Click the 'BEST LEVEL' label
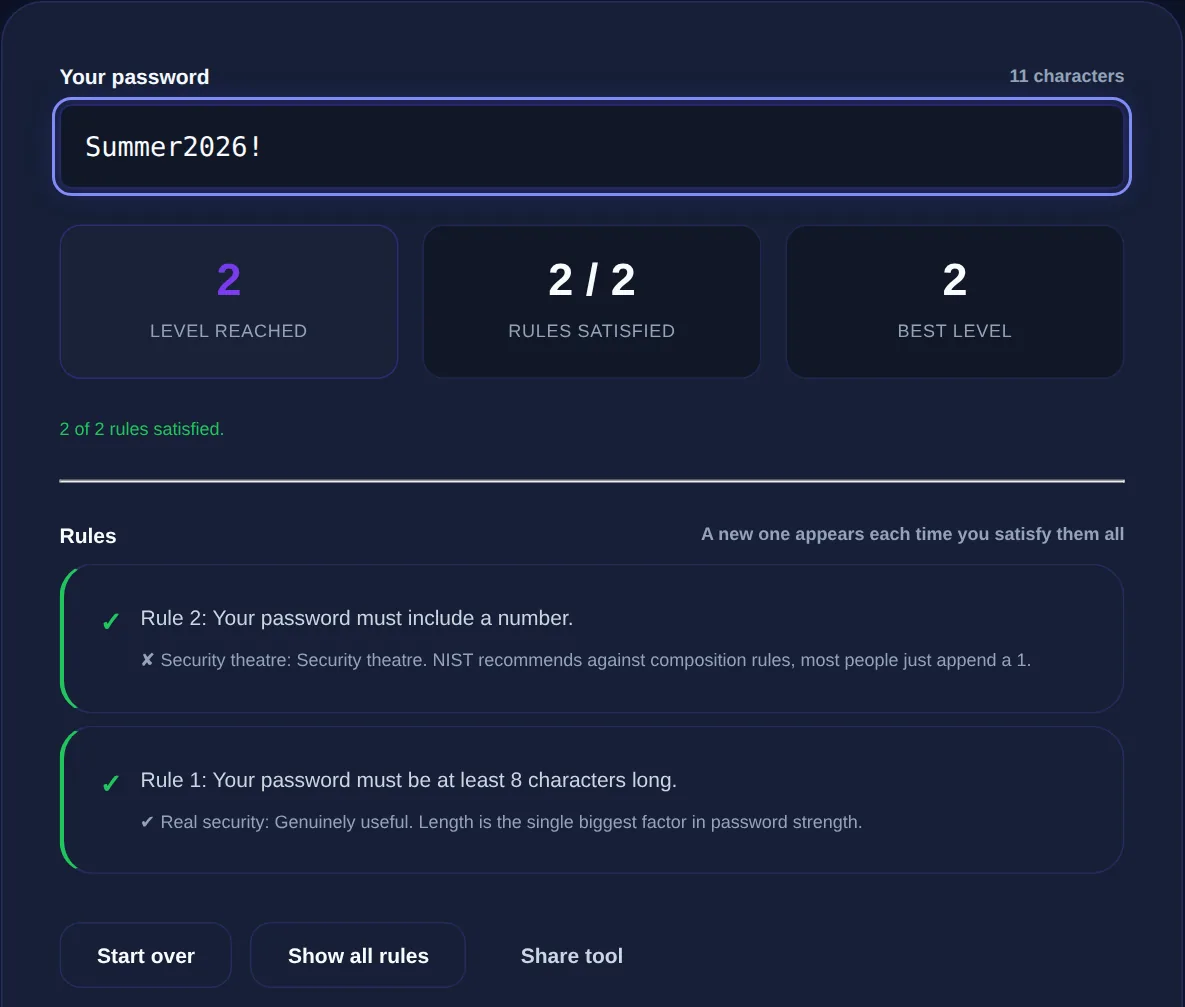Viewport: 1185px width, 1007px height. click(954, 331)
